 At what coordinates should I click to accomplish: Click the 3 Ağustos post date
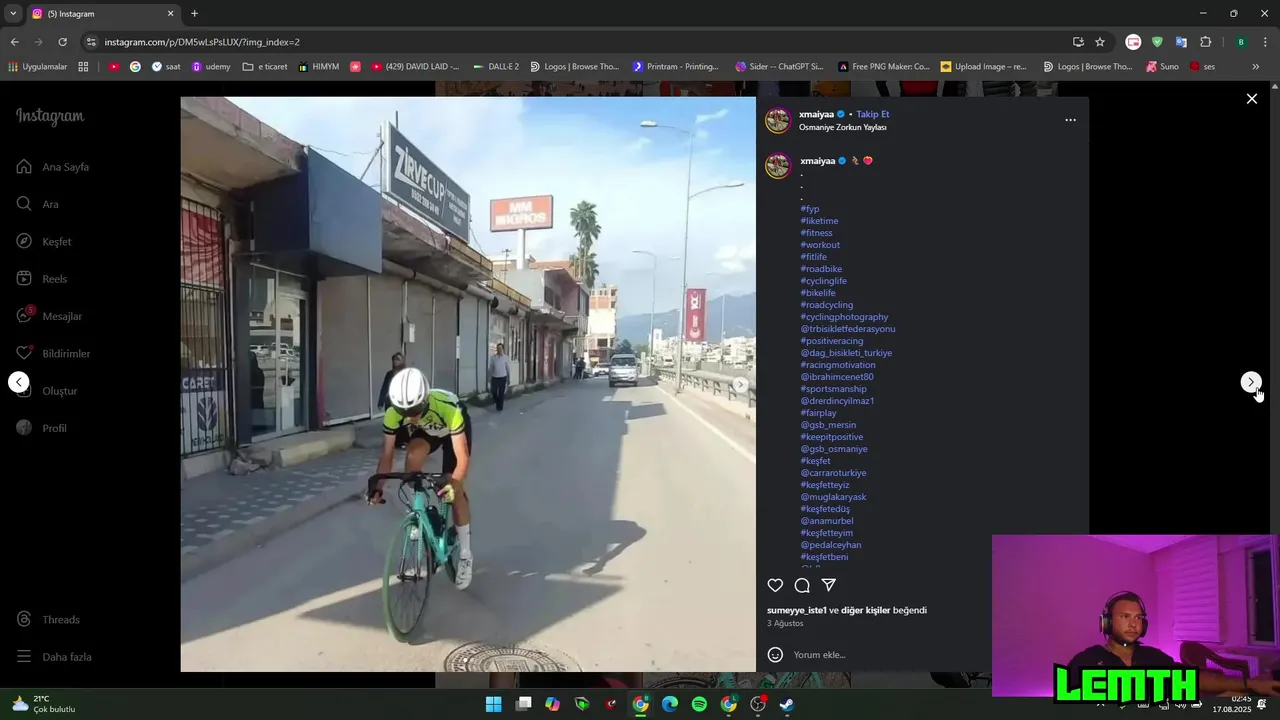(785, 623)
